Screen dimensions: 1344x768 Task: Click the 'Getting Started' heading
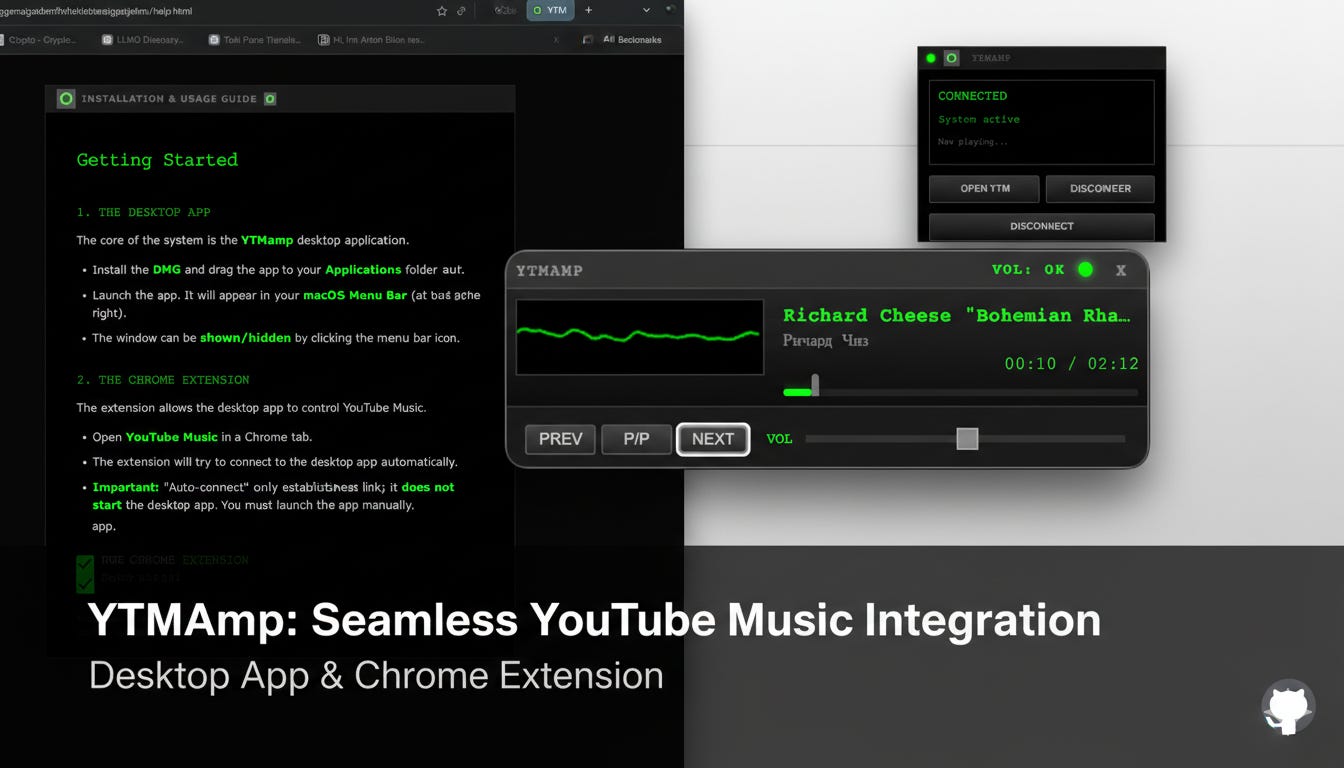157,160
